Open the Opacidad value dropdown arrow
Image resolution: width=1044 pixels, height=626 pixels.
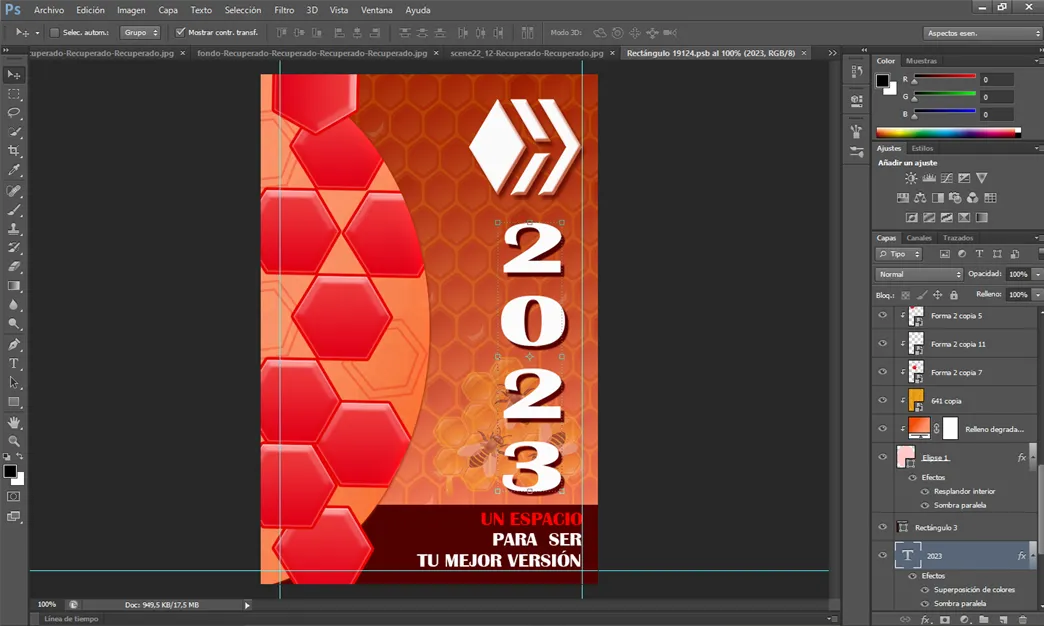pos(1037,274)
